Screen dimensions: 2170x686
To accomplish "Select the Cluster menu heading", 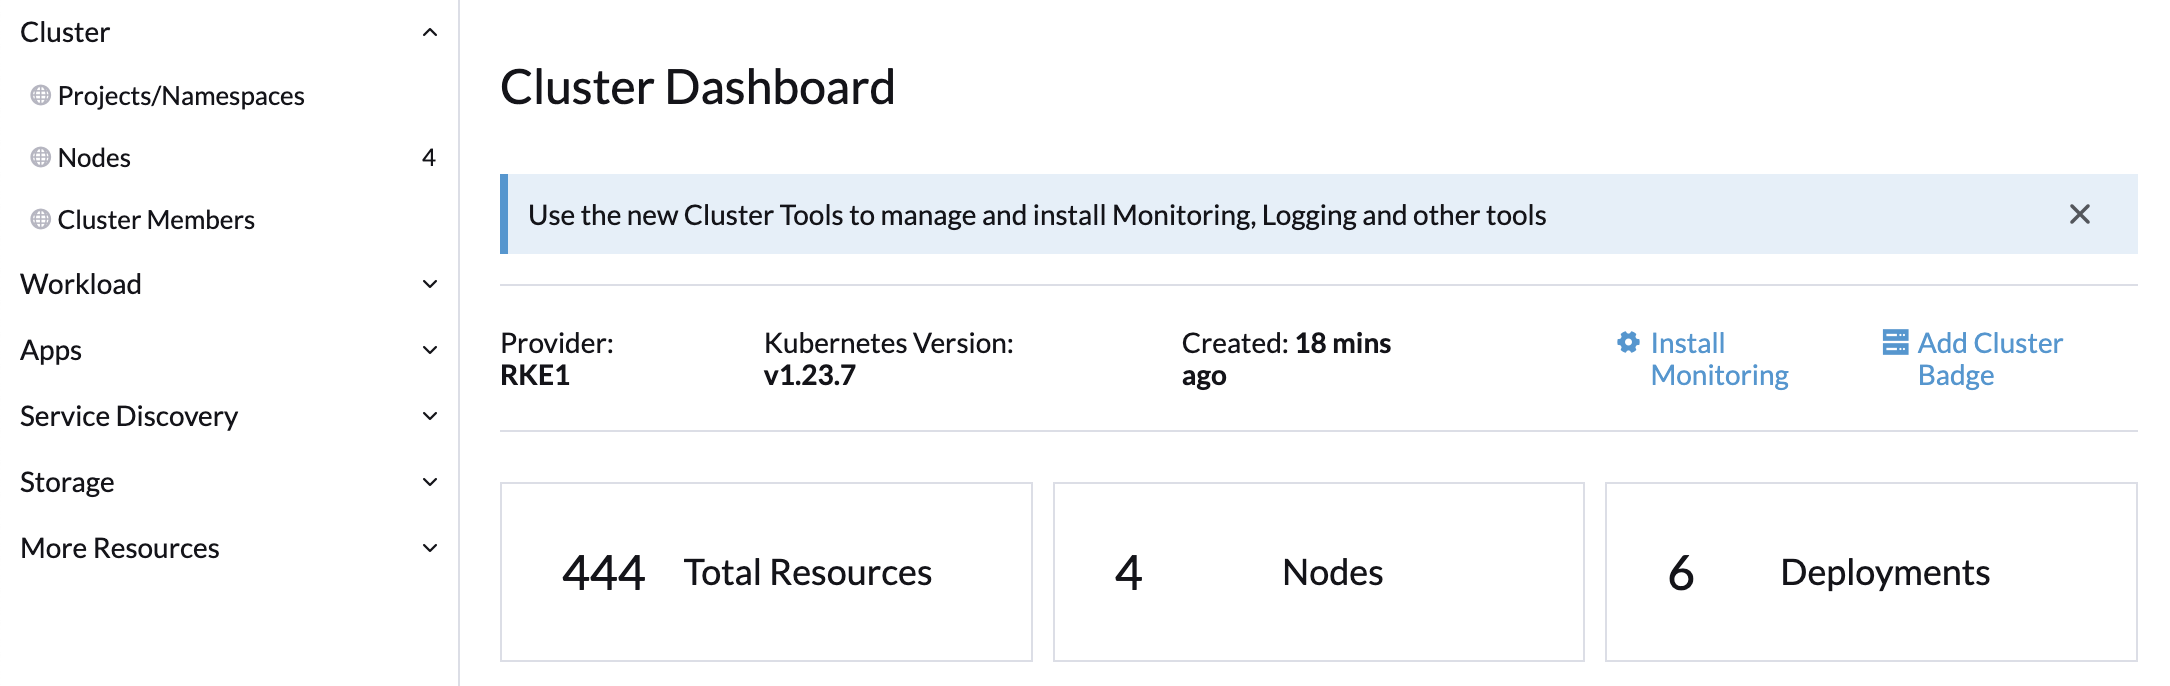I will [x=65, y=32].
